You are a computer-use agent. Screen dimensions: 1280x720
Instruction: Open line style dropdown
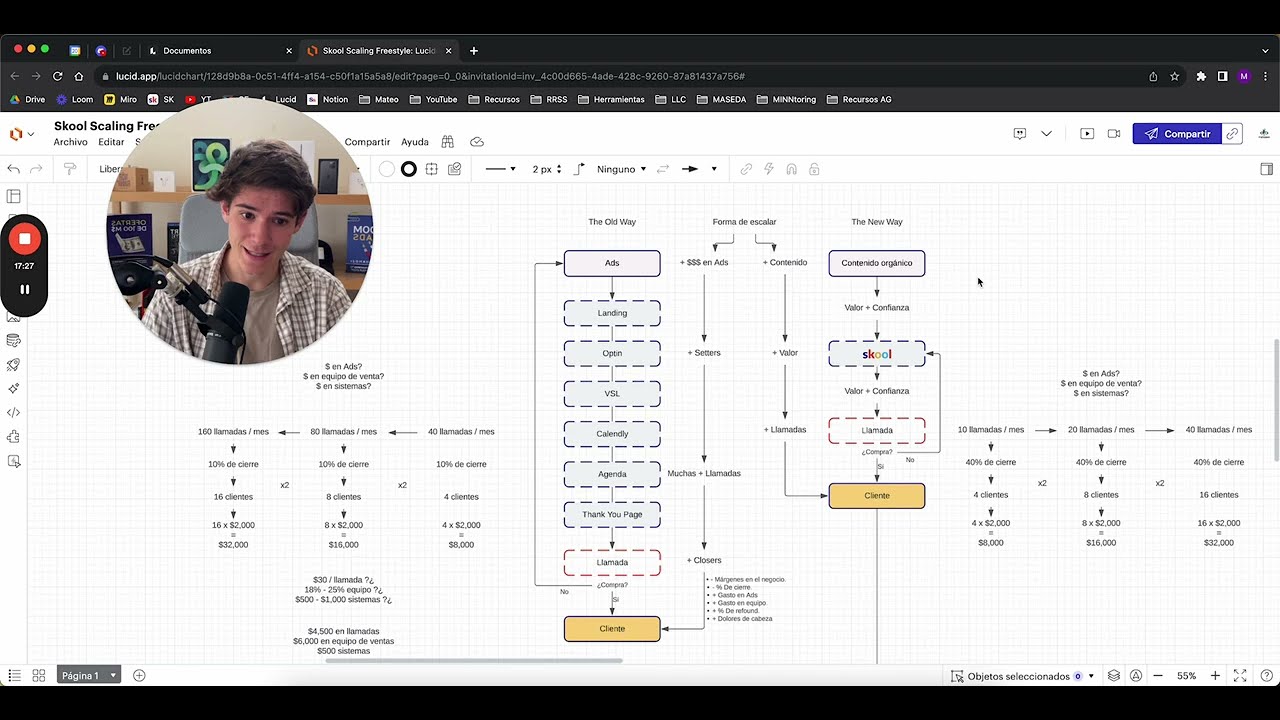tap(501, 169)
